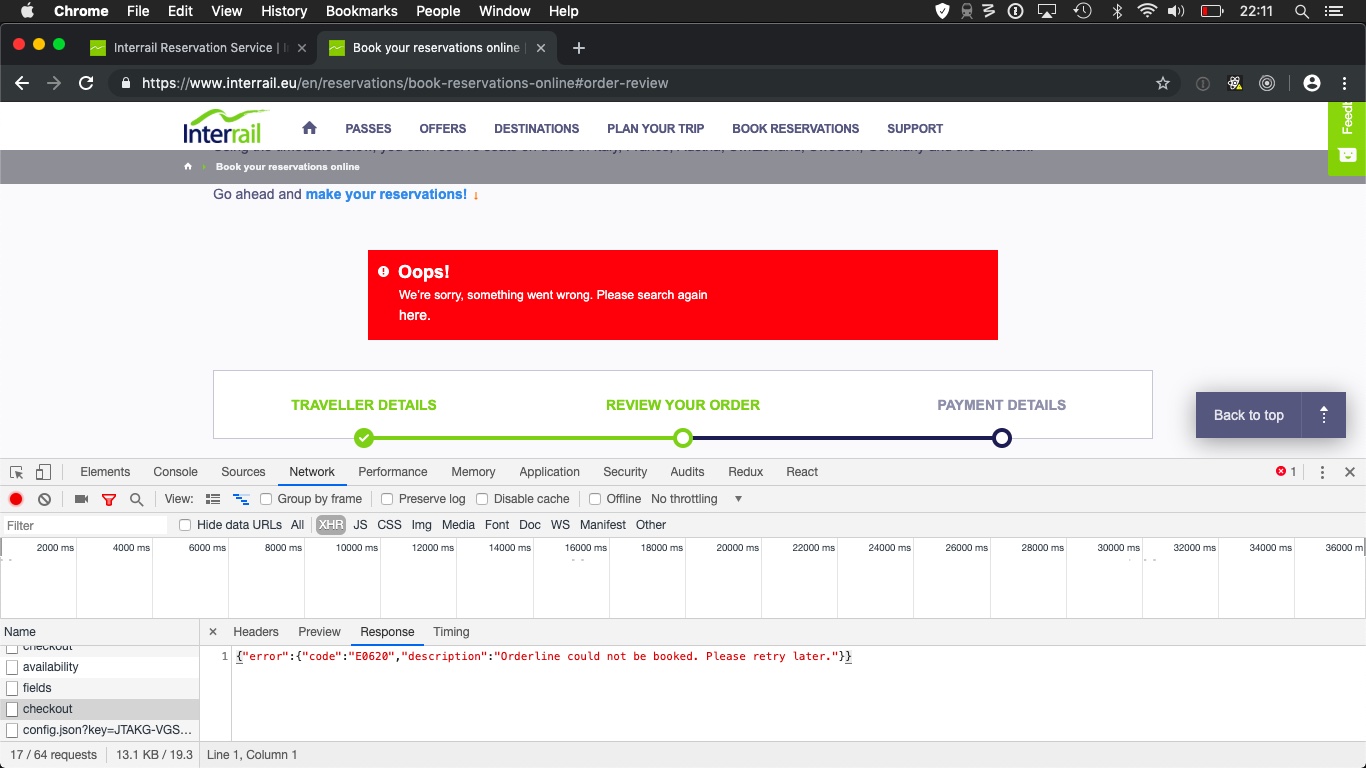Click the 'here.' link in error box
The width and height of the screenshot is (1366, 768).
(414, 315)
